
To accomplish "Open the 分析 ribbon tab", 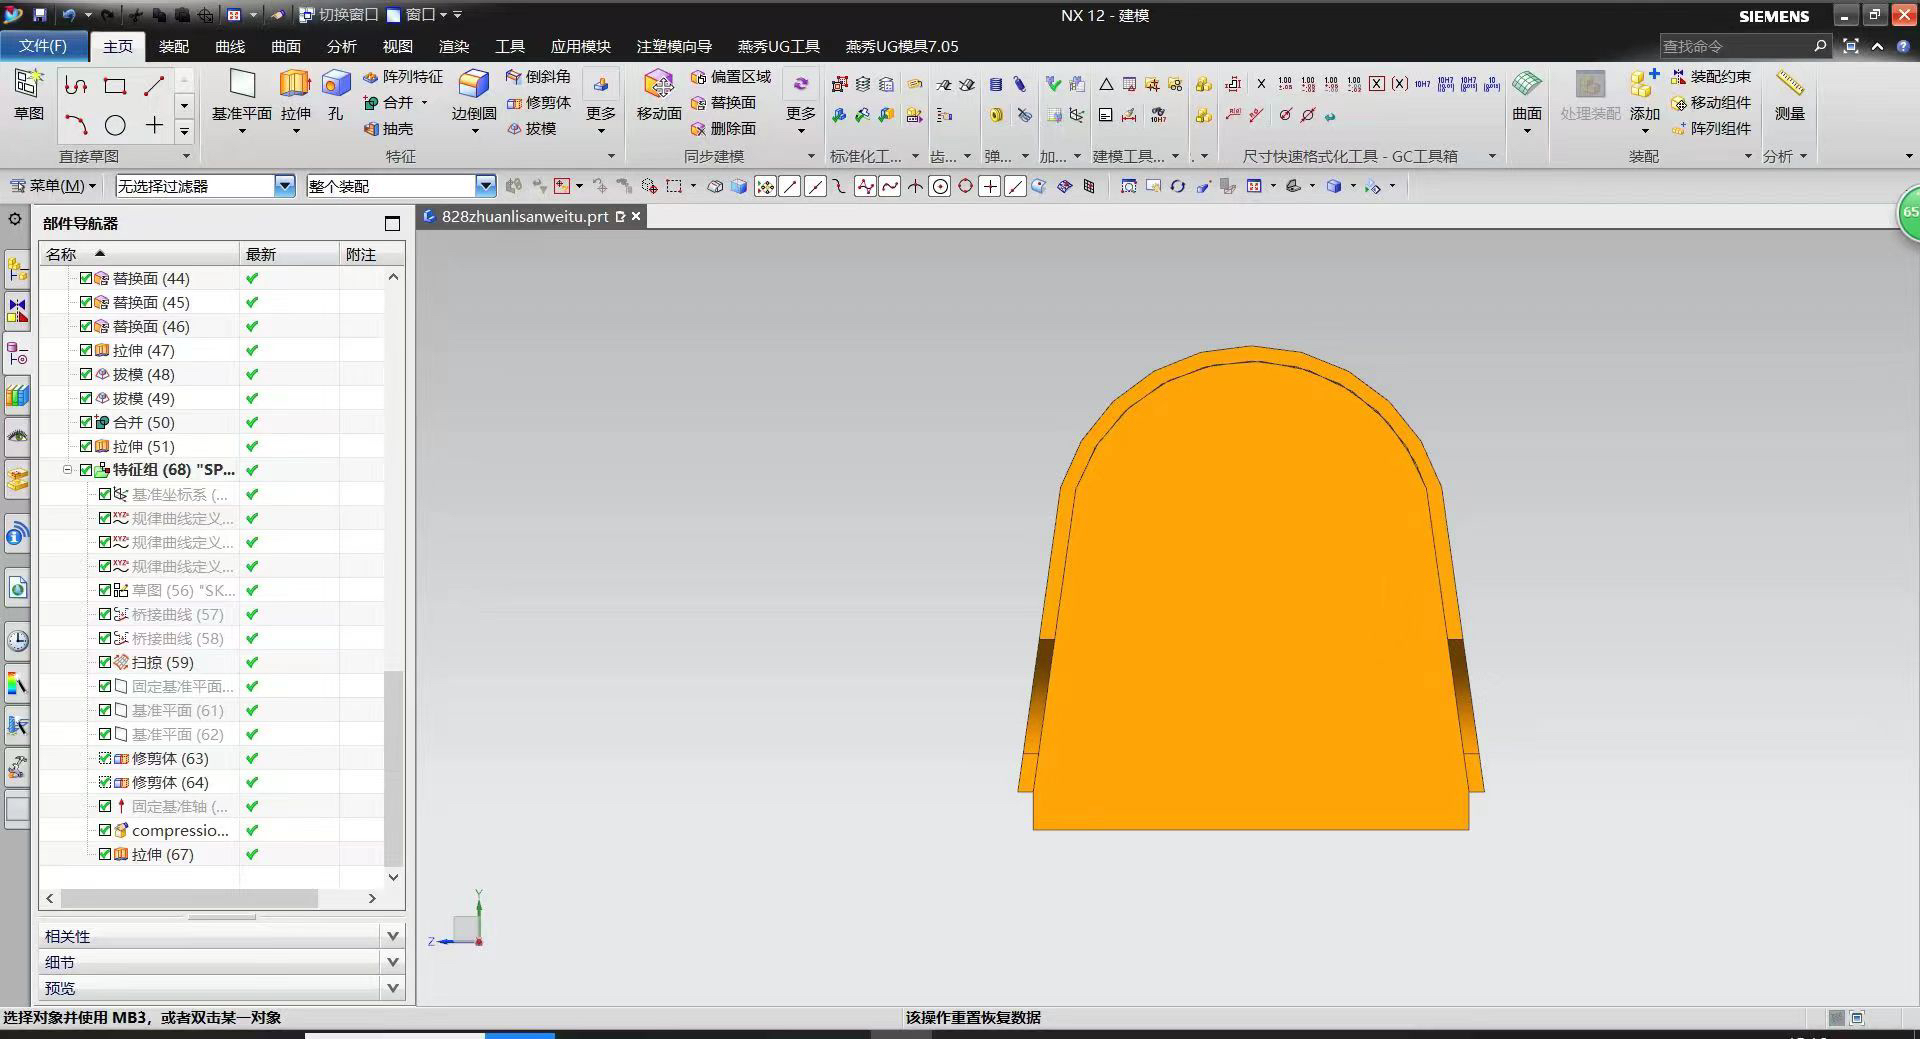I will pos(341,46).
